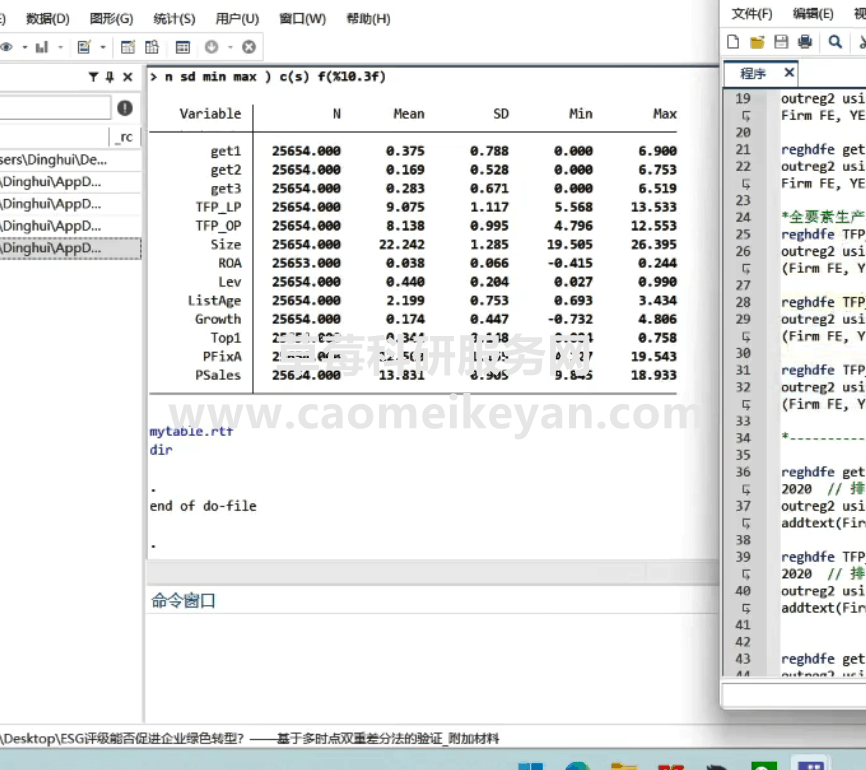Click the 'Variable' column header in results table
The height and width of the screenshot is (770, 866).
click(x=210, y=114)
